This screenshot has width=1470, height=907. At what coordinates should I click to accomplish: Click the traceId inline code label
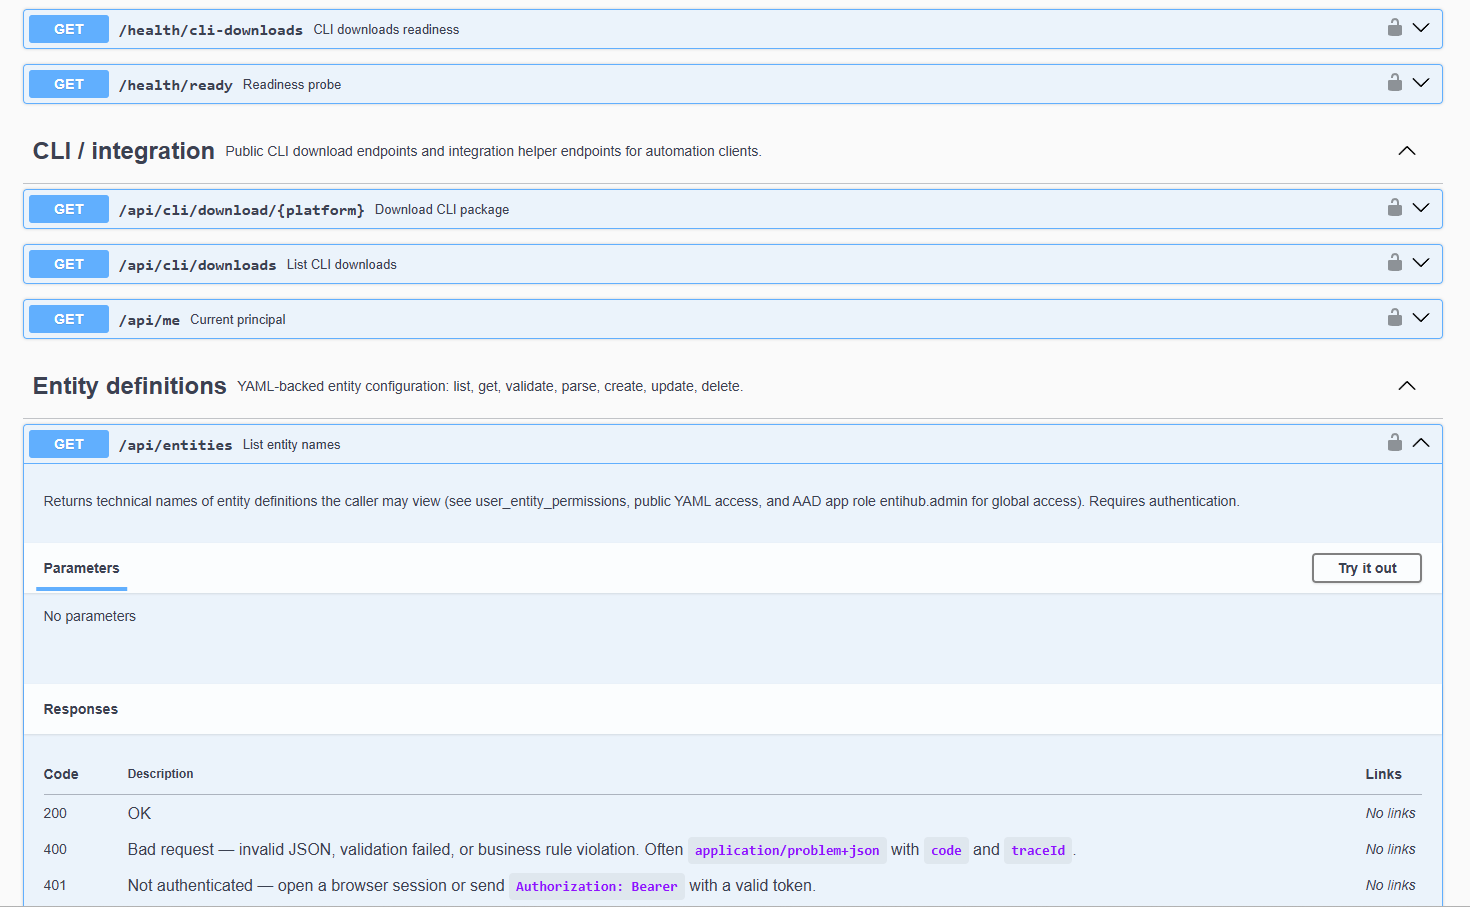tap(1038, 850)
